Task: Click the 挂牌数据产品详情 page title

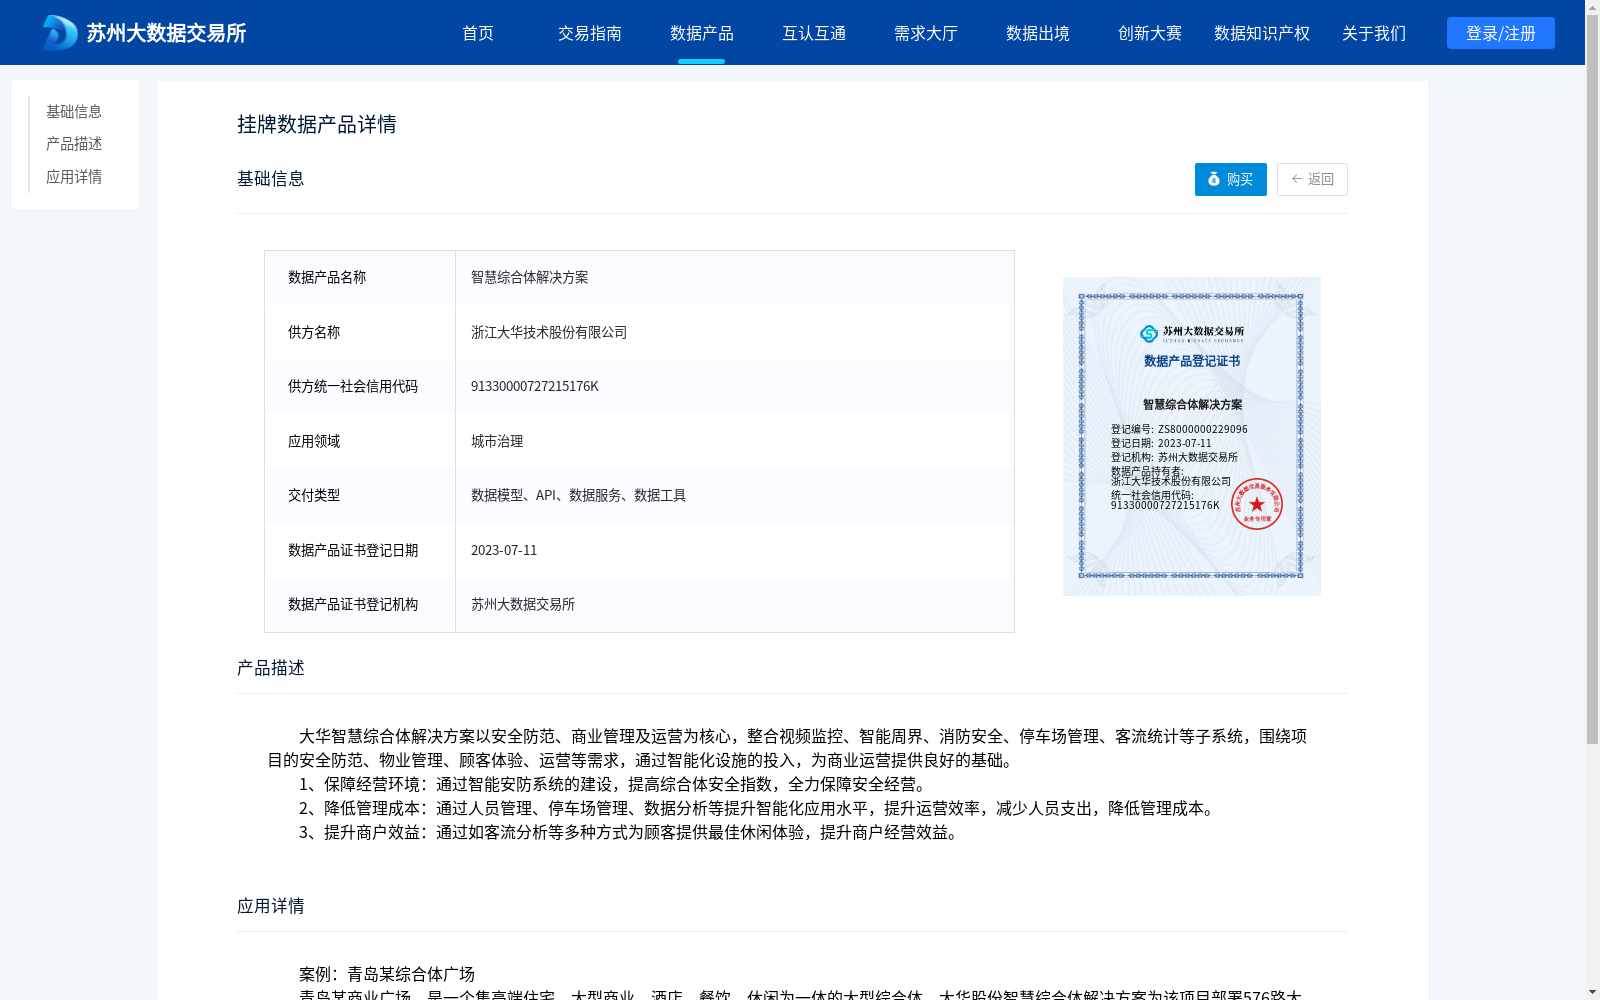Action: (317, 124)
